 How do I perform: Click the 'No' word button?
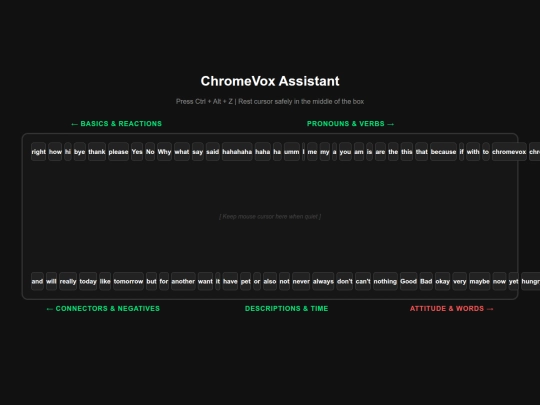pyautogui.click(x=150, y=152)
